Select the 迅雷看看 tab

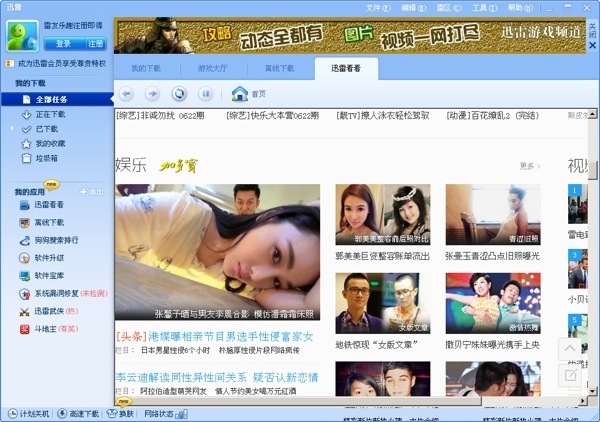tap(346, 68)
